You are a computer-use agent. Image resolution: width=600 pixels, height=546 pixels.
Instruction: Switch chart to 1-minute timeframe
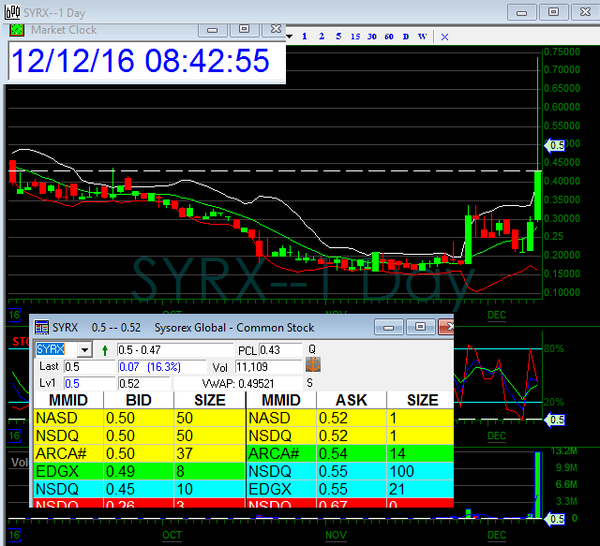(303, 36)
